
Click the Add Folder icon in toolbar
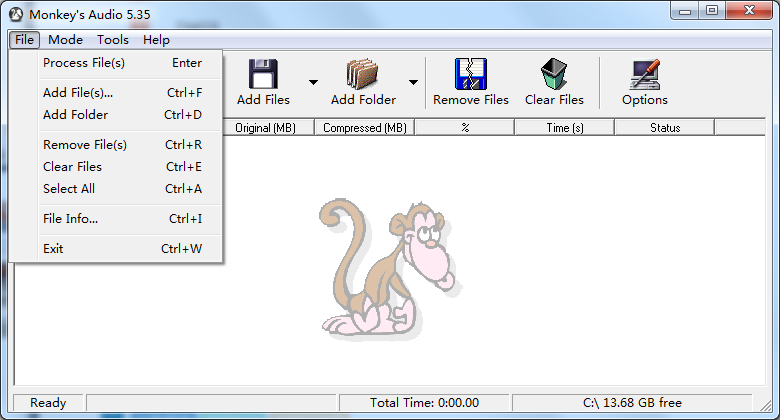(363, 74)
